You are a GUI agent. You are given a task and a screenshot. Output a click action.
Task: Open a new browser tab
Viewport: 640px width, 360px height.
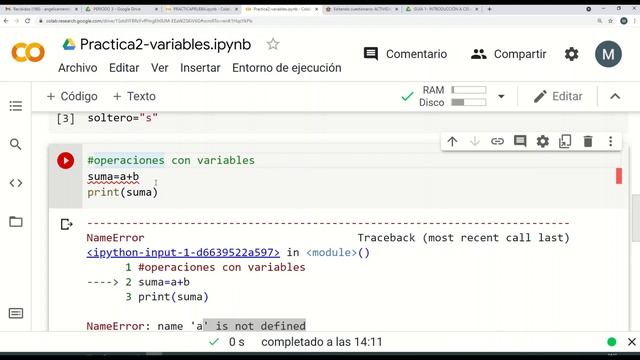click(x=489, y=9)
